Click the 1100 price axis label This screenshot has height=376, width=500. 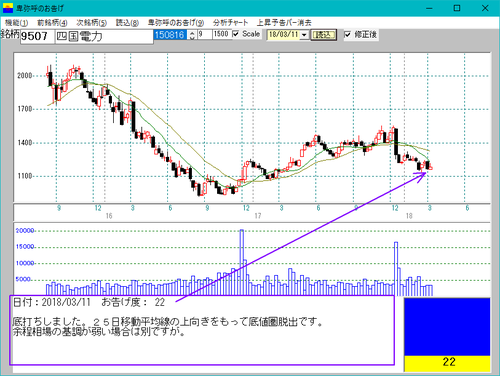click(25, 176)
